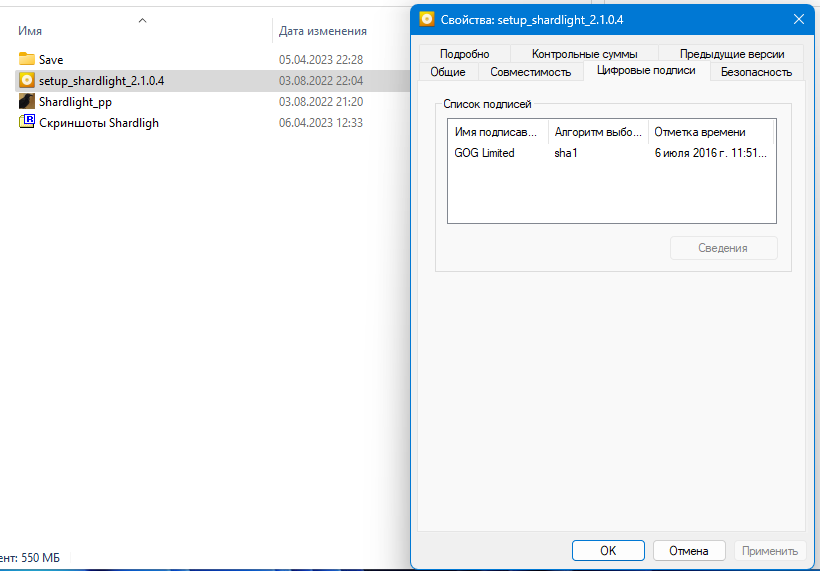820x571 pixels.
Task: Click the OK button
Action: 608,550
